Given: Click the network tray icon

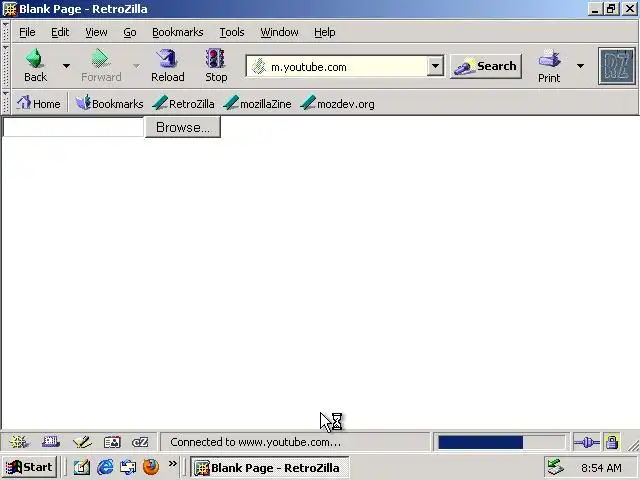Looking at the screenshot, I should point(556,467).
